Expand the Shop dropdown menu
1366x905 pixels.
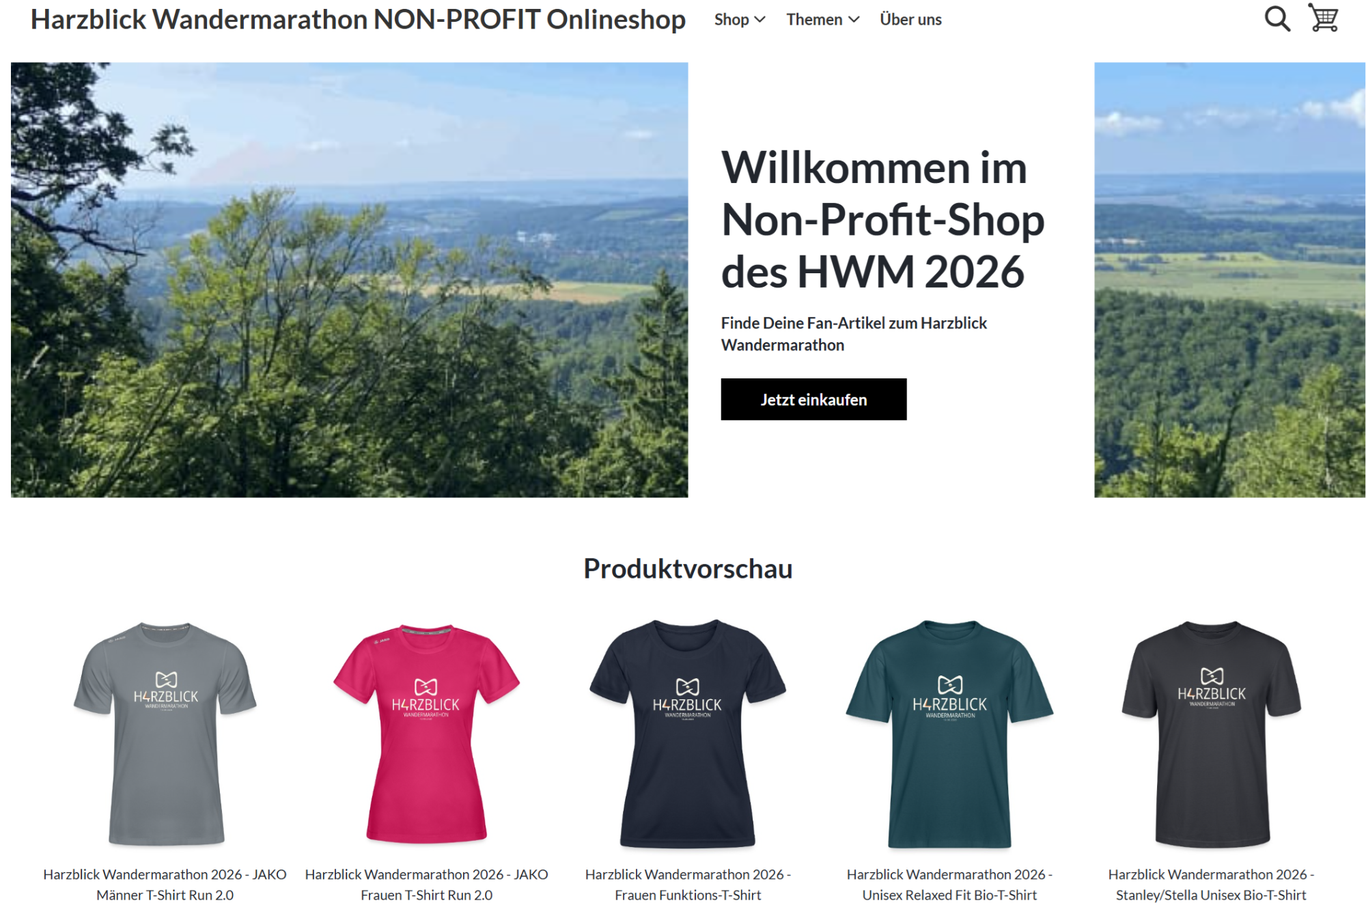click(740, 19)
